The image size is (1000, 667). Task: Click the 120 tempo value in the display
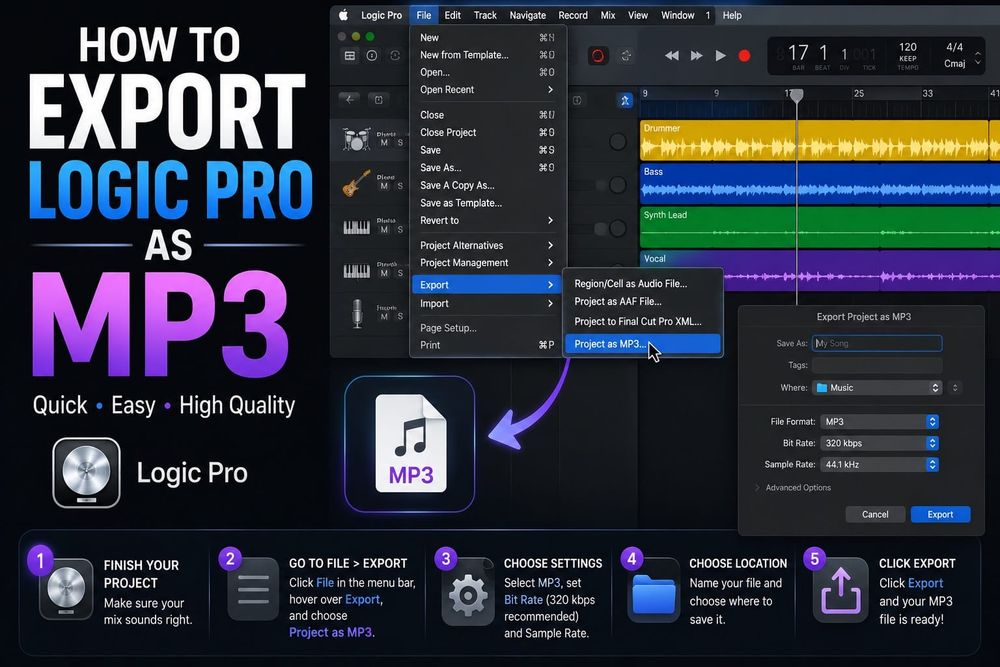pyautogui.click(x=908, y=47)
